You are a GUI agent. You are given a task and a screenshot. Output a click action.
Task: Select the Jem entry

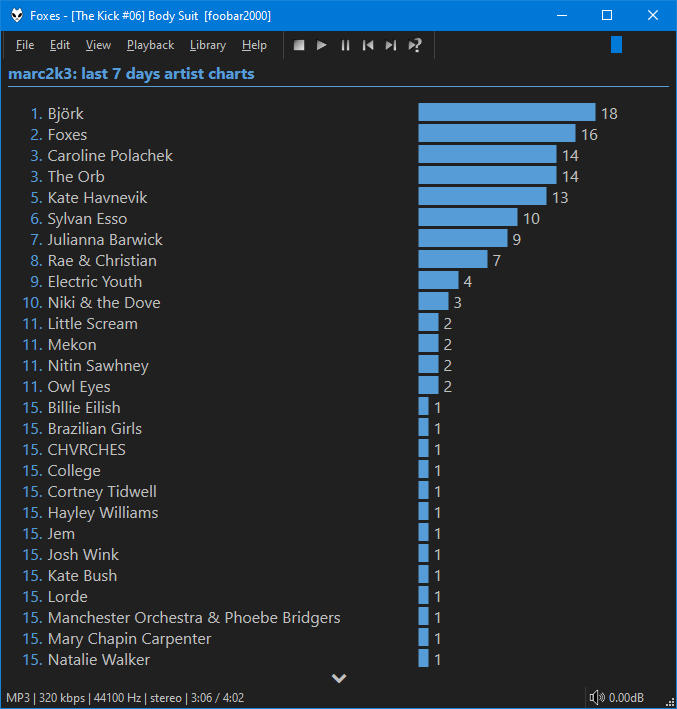[62, 534]
